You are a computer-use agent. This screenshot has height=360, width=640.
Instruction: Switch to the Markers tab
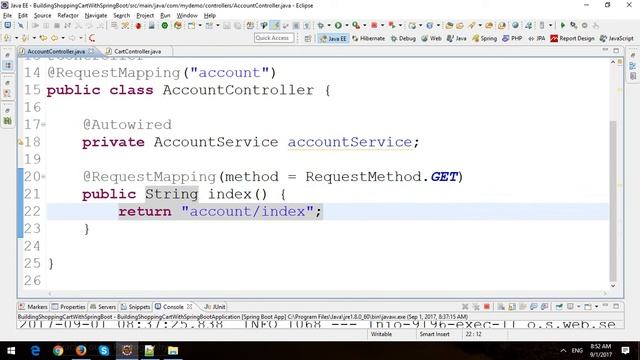pos(33,307)
